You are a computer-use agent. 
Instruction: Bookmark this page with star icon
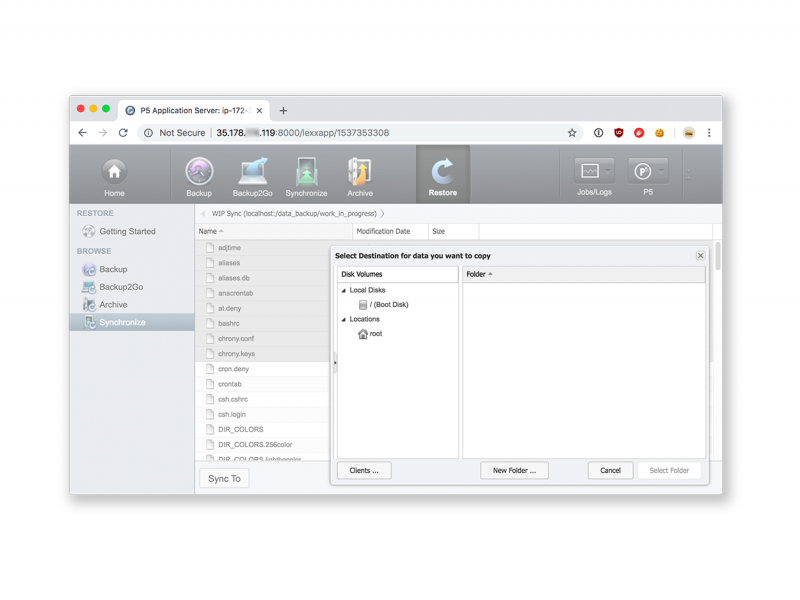pos(572,133)
